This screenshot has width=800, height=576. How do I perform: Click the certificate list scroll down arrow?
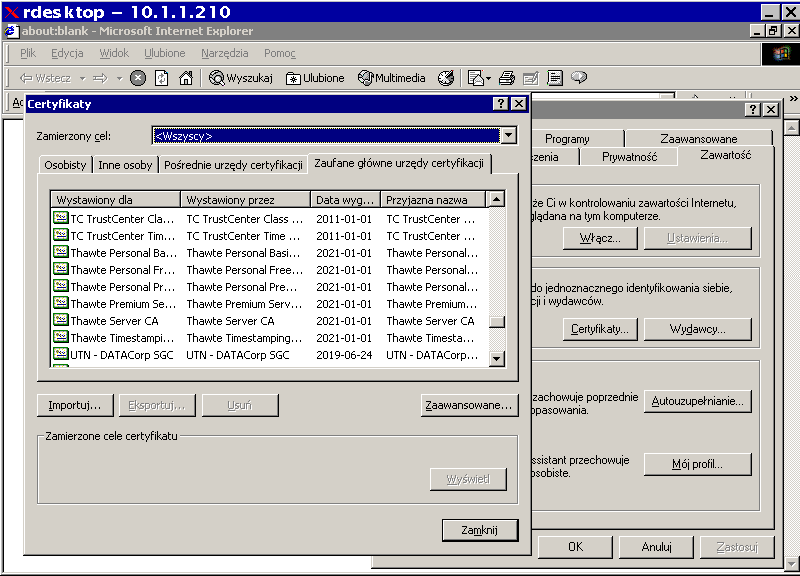496,359
